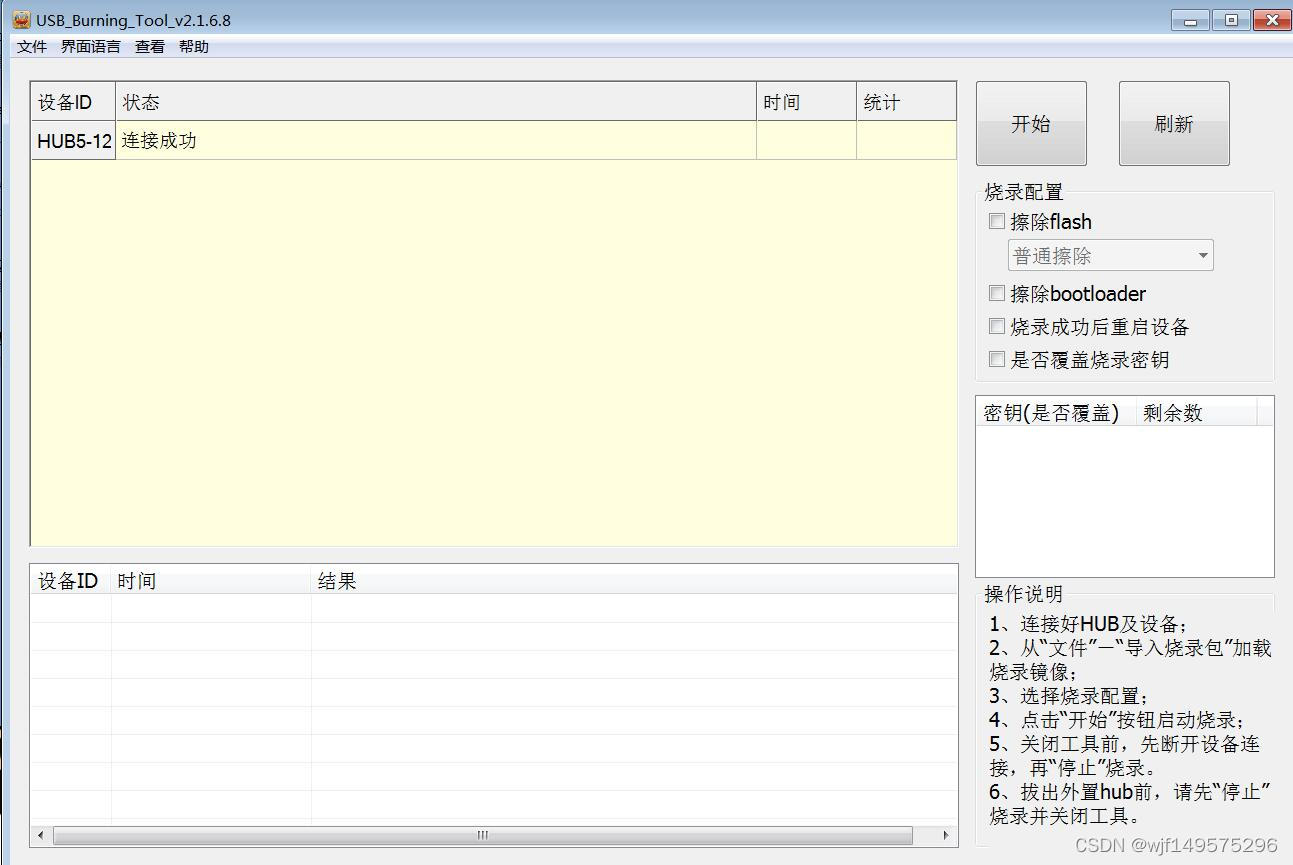
Task: Open the 界面语言 menu
Action: 91,47
